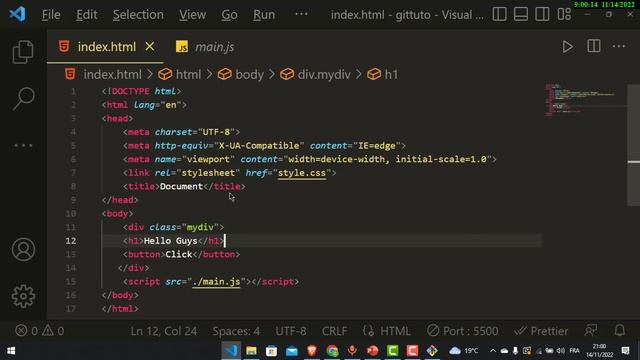
Task: Open red Camtasia recorder icon in taskbar
Action: (x=412, y=351)
